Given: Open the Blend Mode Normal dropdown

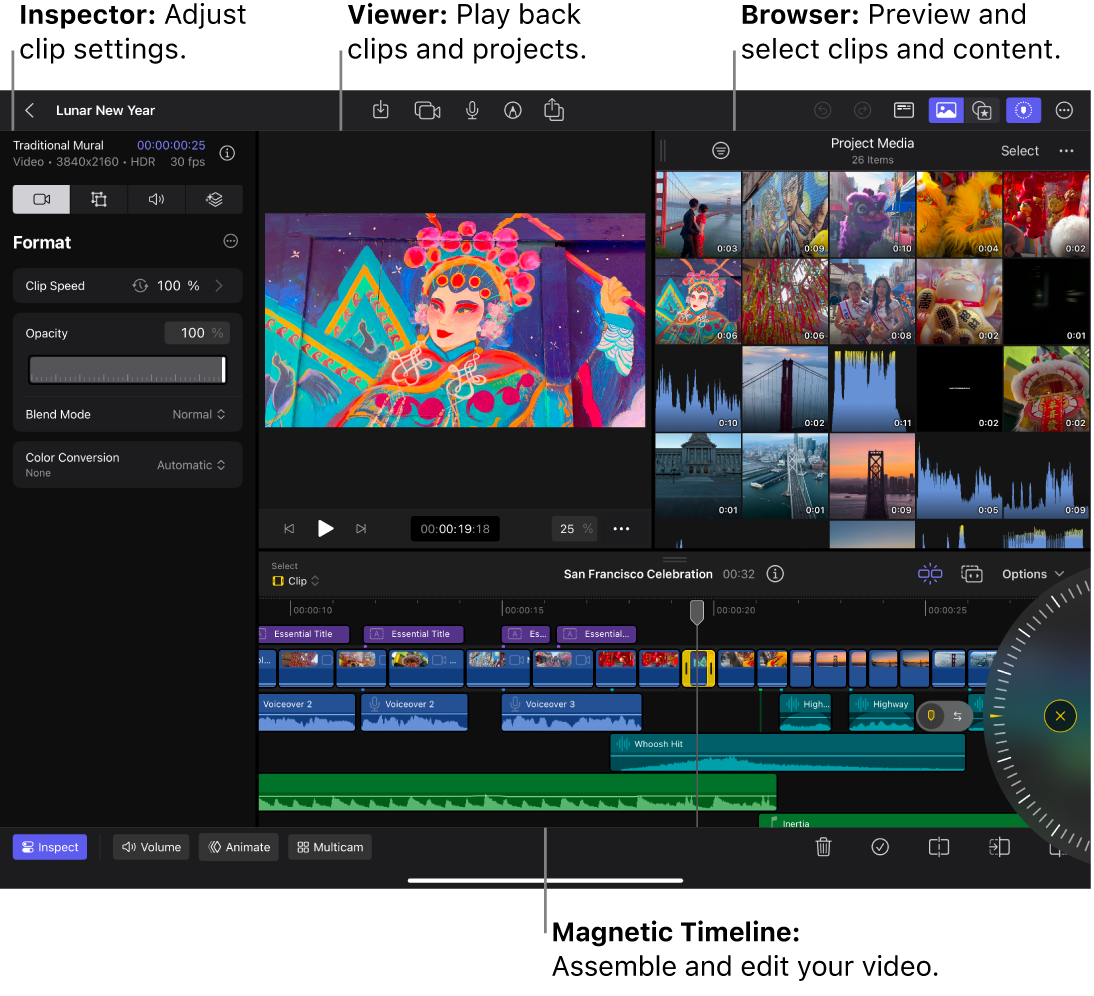Looking at the screenshot, I should click(199, 414).
